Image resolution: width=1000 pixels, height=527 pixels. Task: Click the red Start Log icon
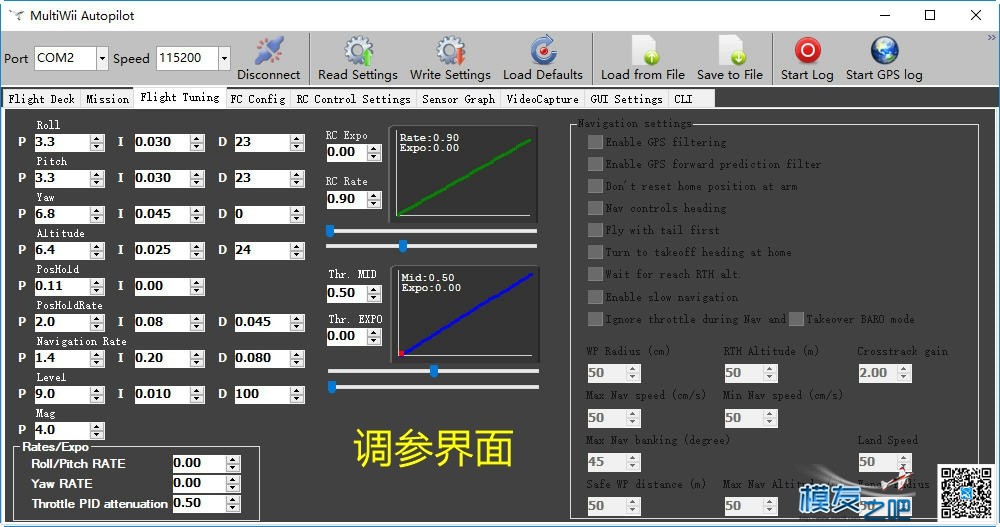tap(807, 50)
